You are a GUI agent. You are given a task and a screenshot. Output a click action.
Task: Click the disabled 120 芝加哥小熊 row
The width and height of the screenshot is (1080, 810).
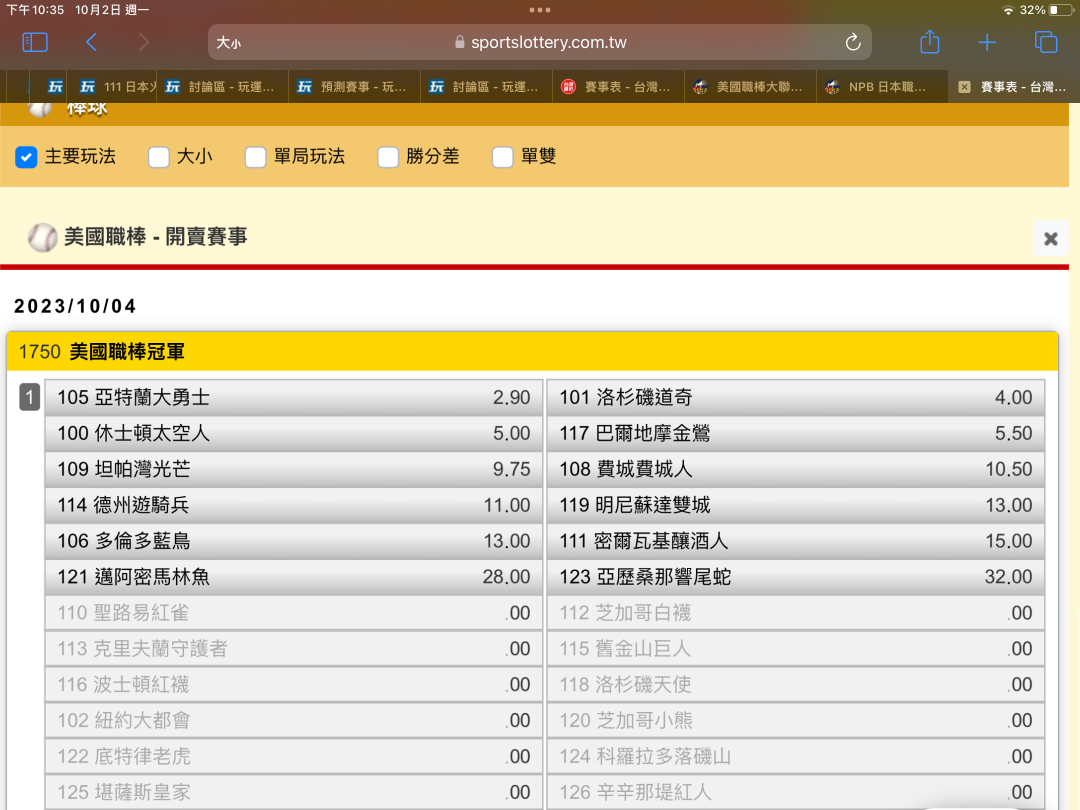click(796, 720)
